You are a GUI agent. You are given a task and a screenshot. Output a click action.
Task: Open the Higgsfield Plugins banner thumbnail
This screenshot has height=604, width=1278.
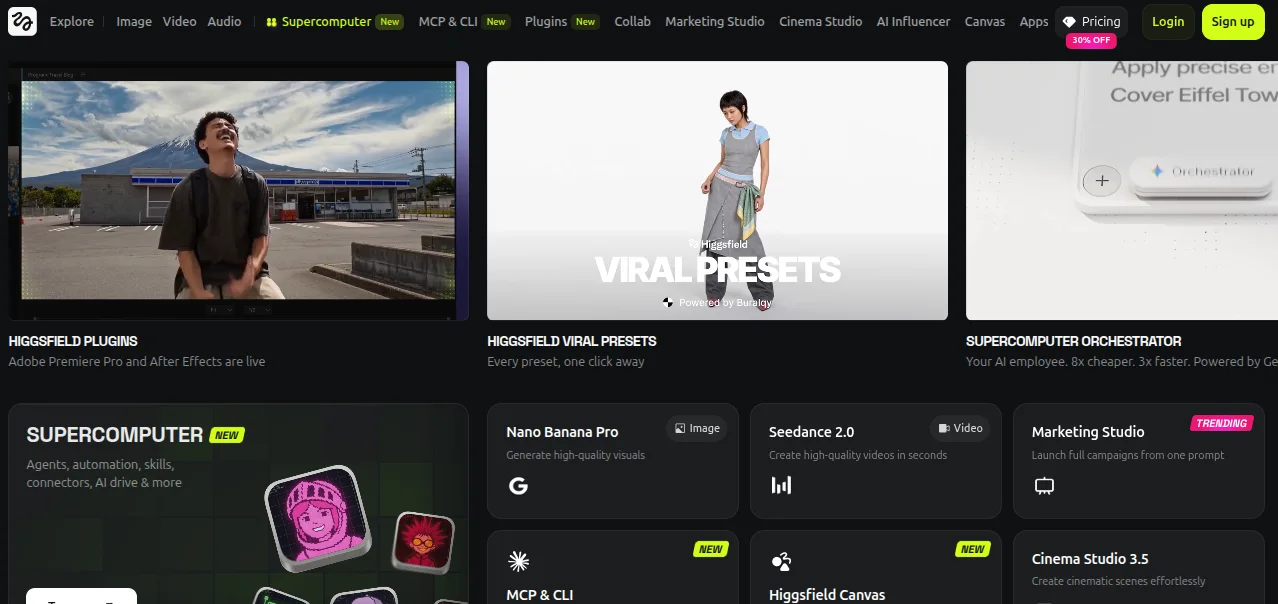pyautogui.click(x=239, y=191)
